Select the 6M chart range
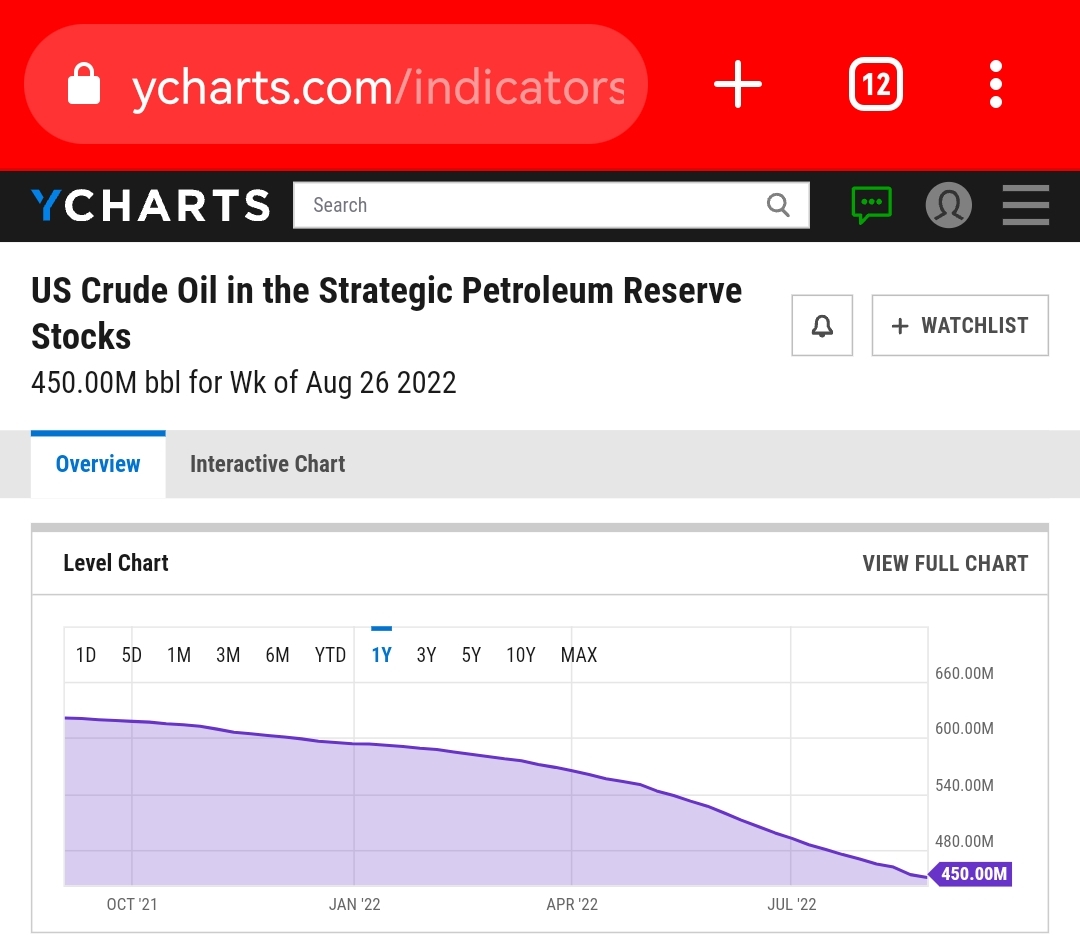 [x=277, y=655]
